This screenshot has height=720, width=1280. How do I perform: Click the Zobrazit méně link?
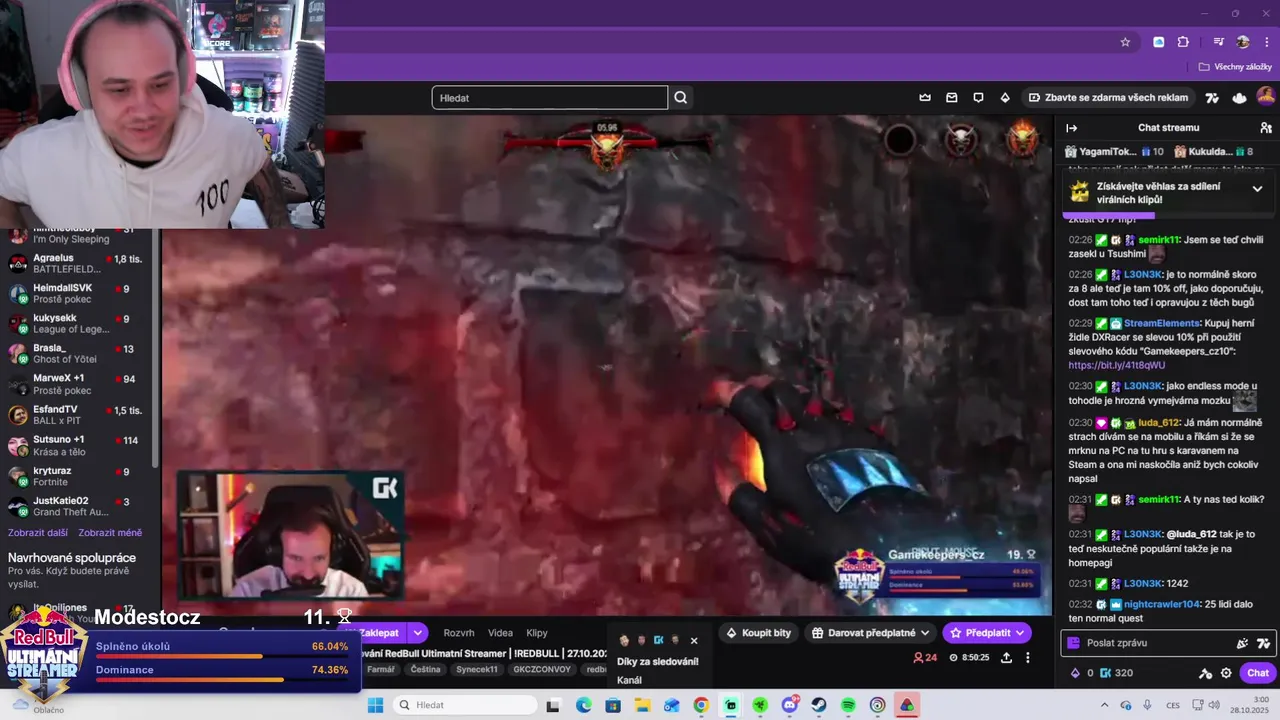pos(110,533)
